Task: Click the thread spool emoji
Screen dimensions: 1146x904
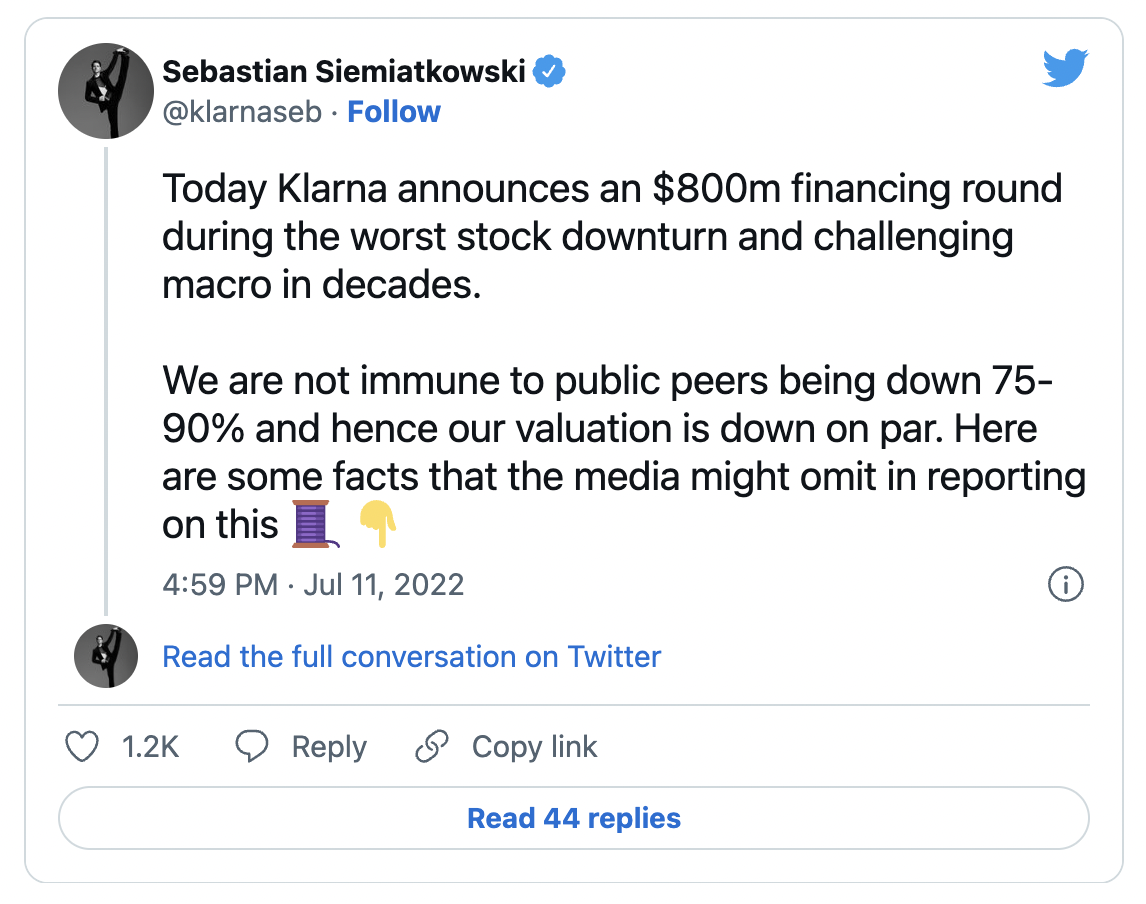Action: pyautogui.click(x=315, y=524)
